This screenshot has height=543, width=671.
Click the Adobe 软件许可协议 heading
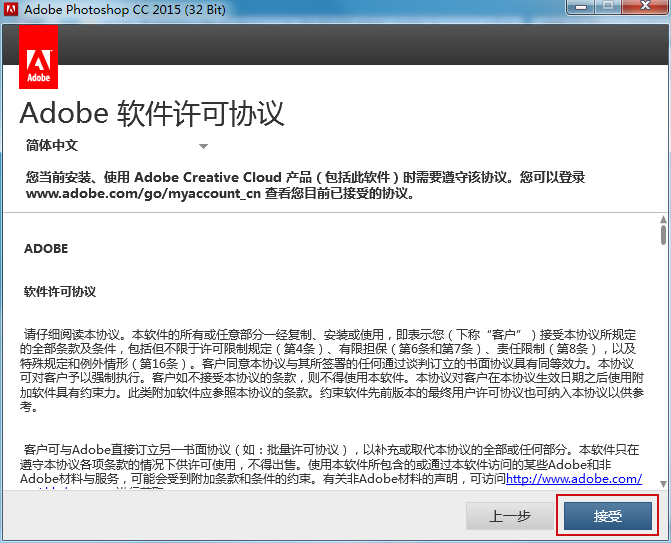(x=152, y=112)
